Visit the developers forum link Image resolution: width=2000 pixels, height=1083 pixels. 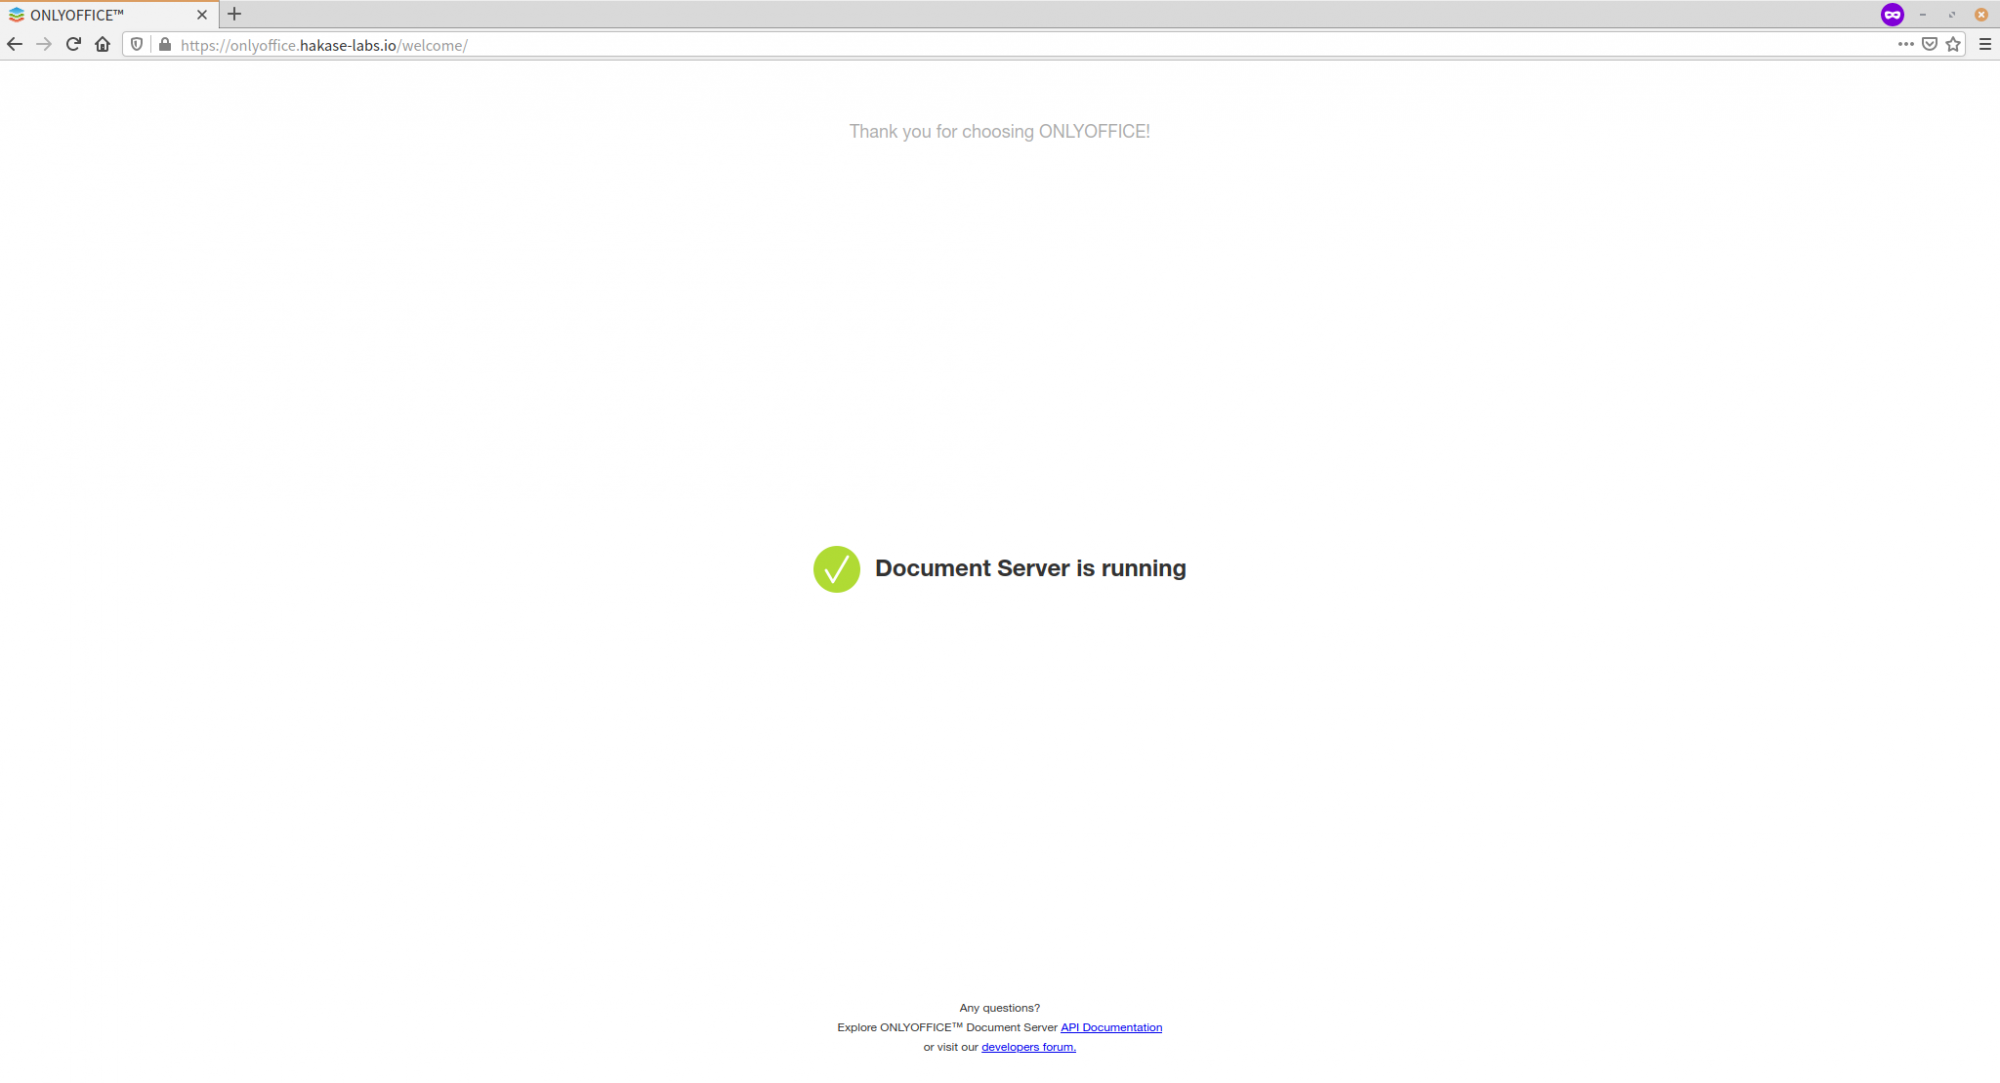click(1028, 1047)
